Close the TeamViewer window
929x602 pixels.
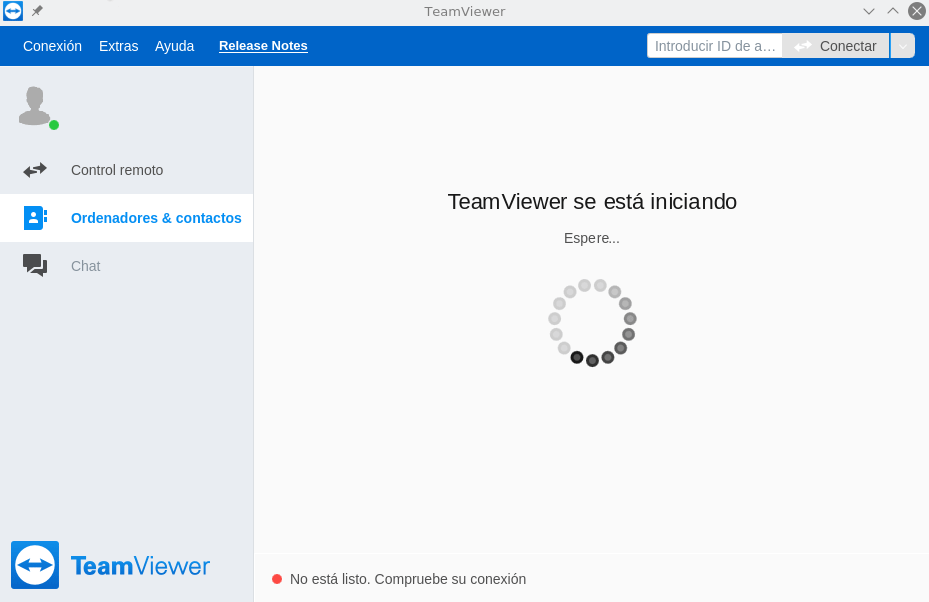[917, 11]
